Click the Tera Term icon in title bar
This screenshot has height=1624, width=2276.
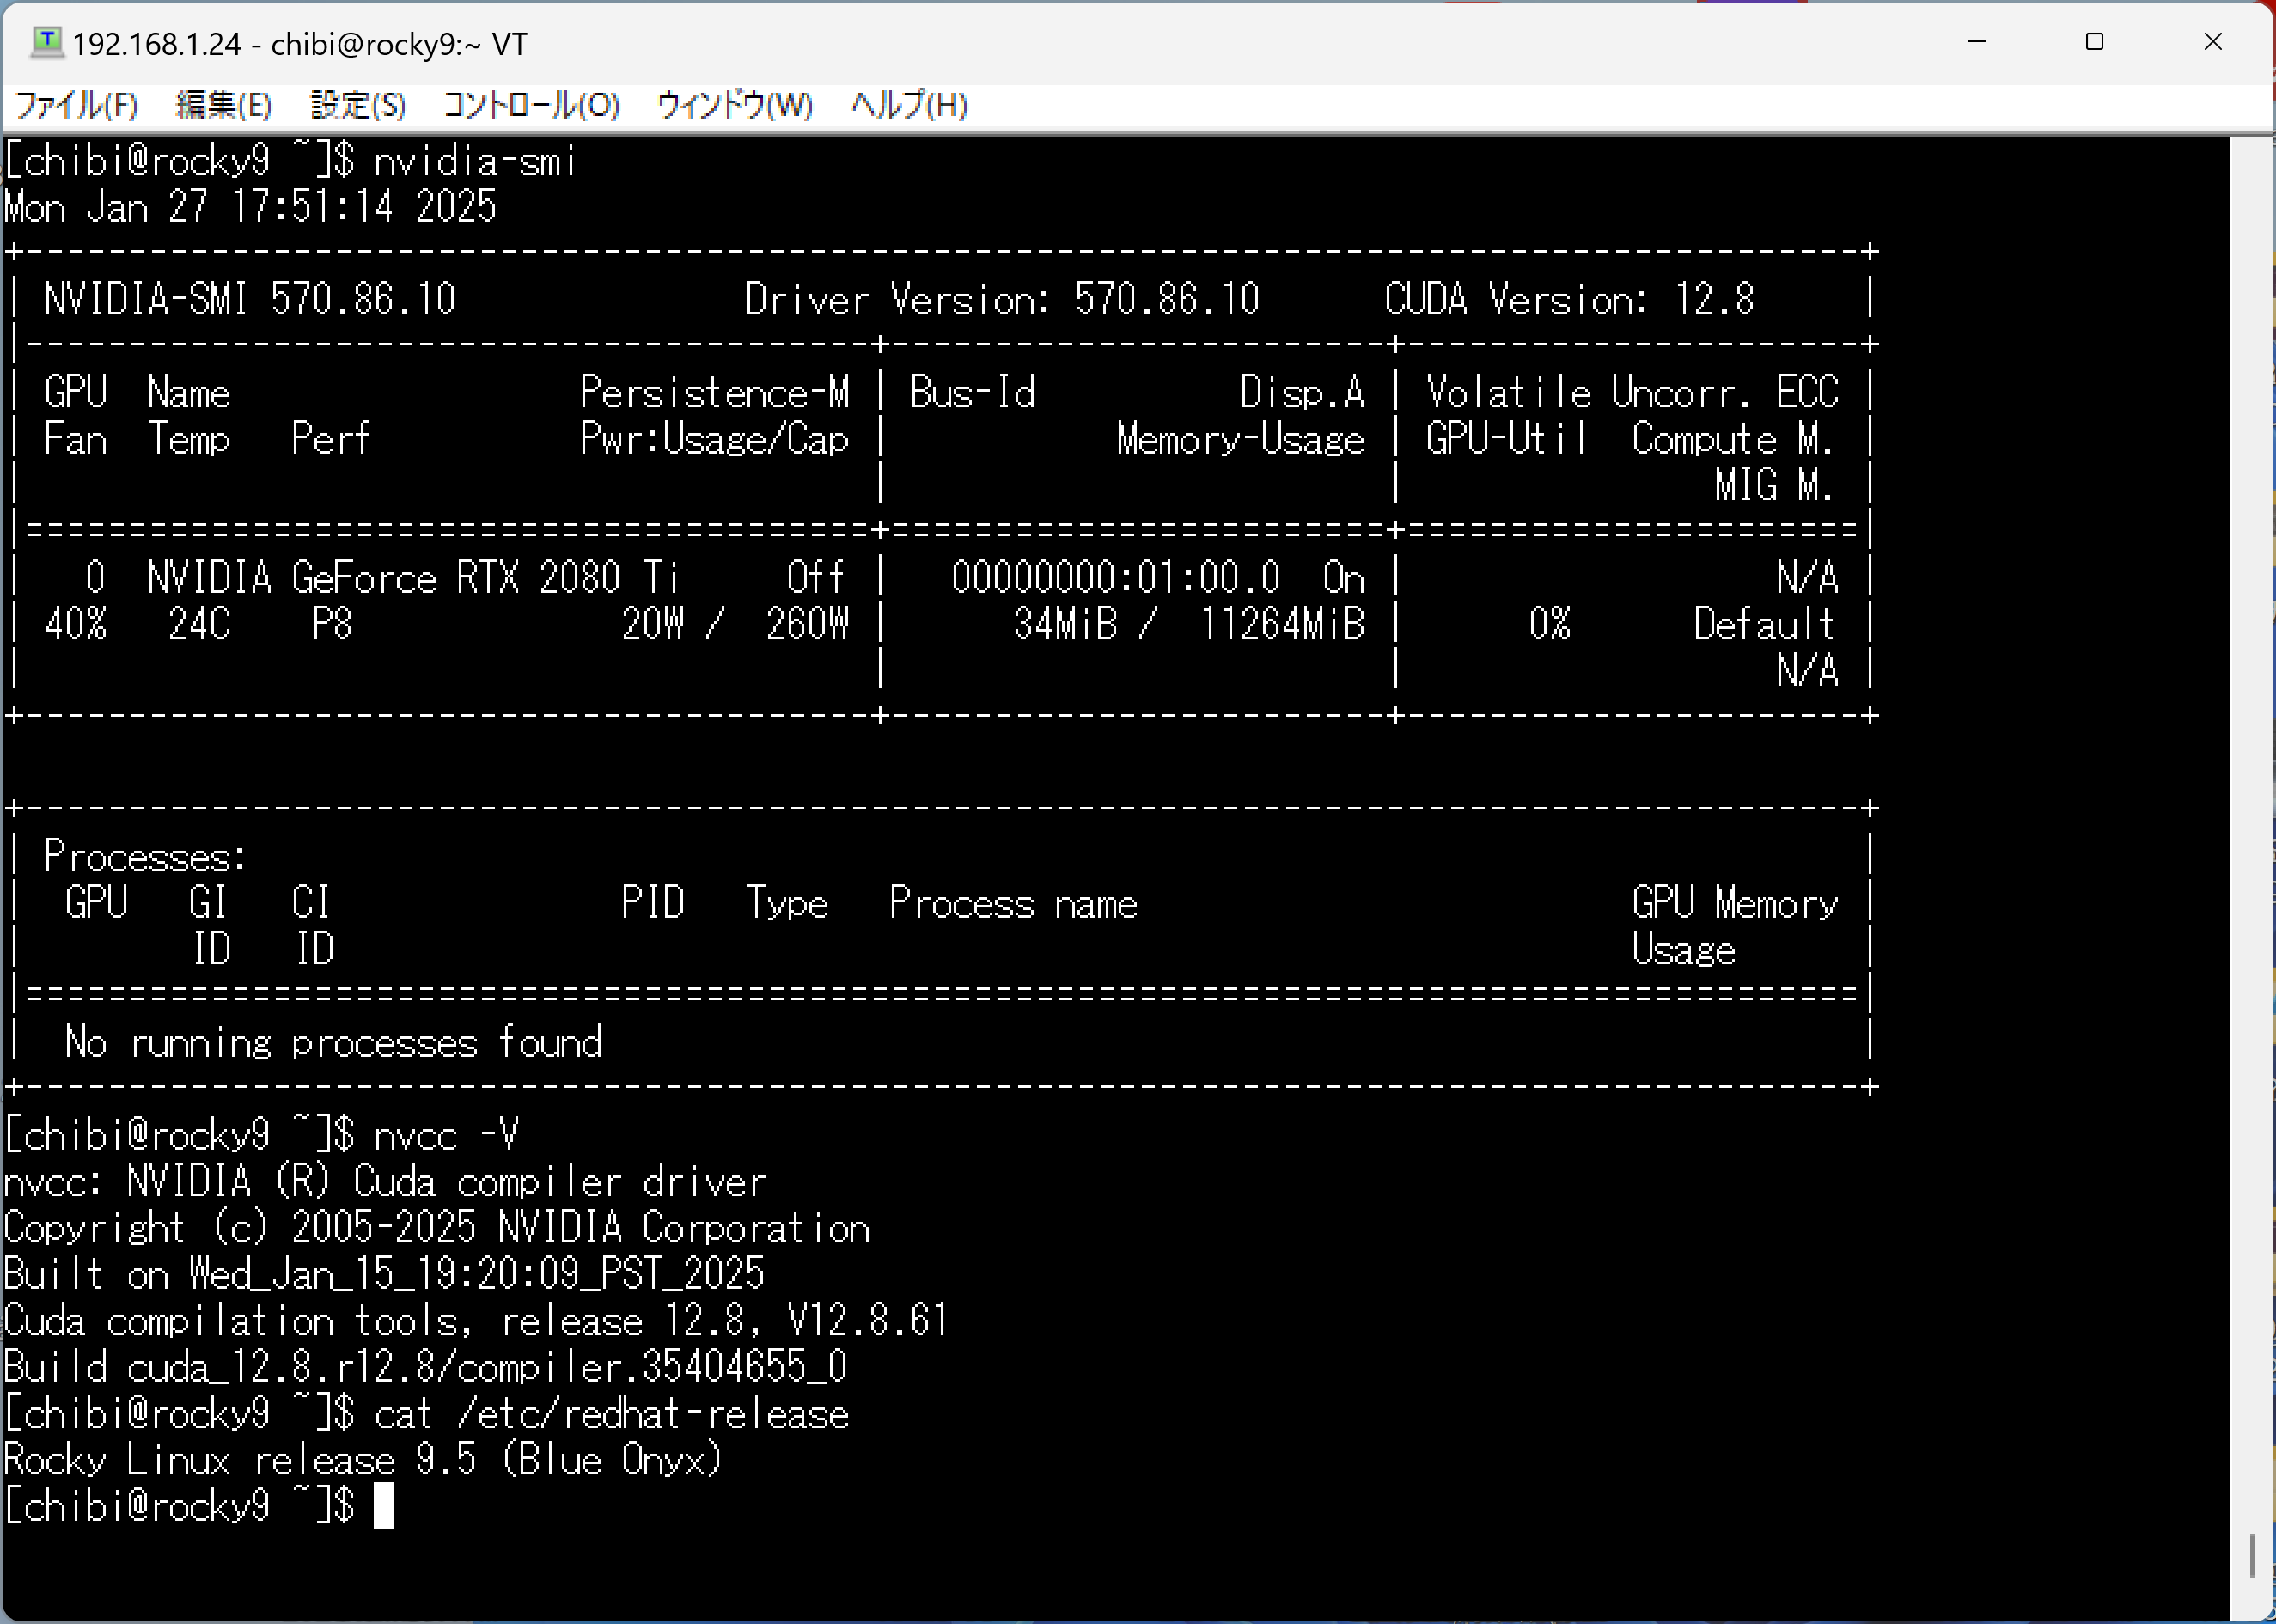(x=47, y=42)
